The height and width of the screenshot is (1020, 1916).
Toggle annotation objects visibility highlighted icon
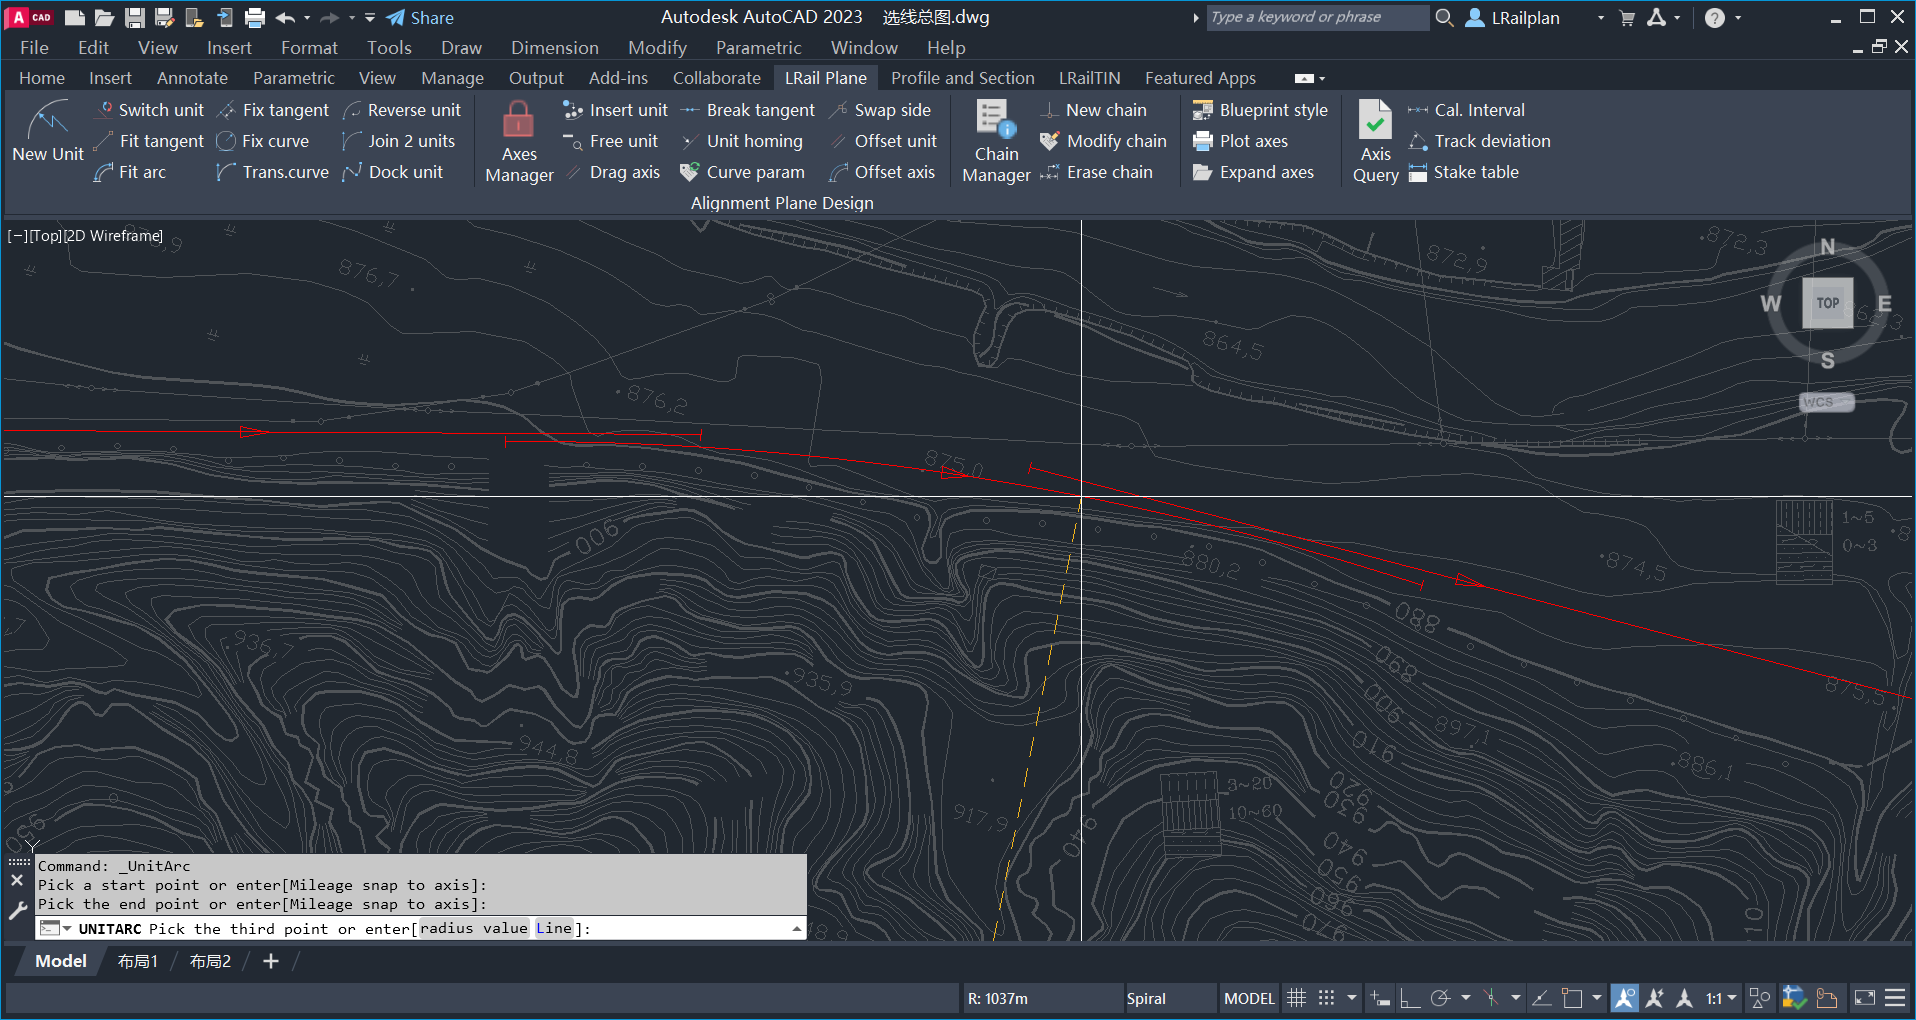click(x=1625, y=998)
